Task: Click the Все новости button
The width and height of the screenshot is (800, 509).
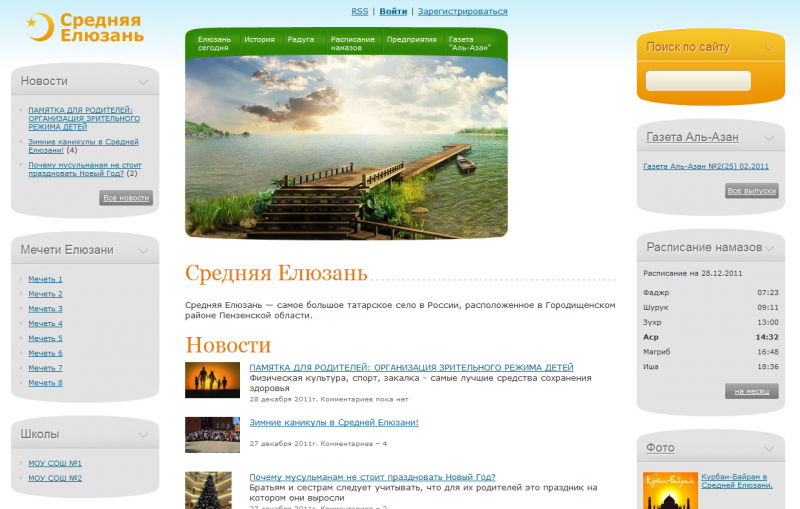Action: pos(126,198)
